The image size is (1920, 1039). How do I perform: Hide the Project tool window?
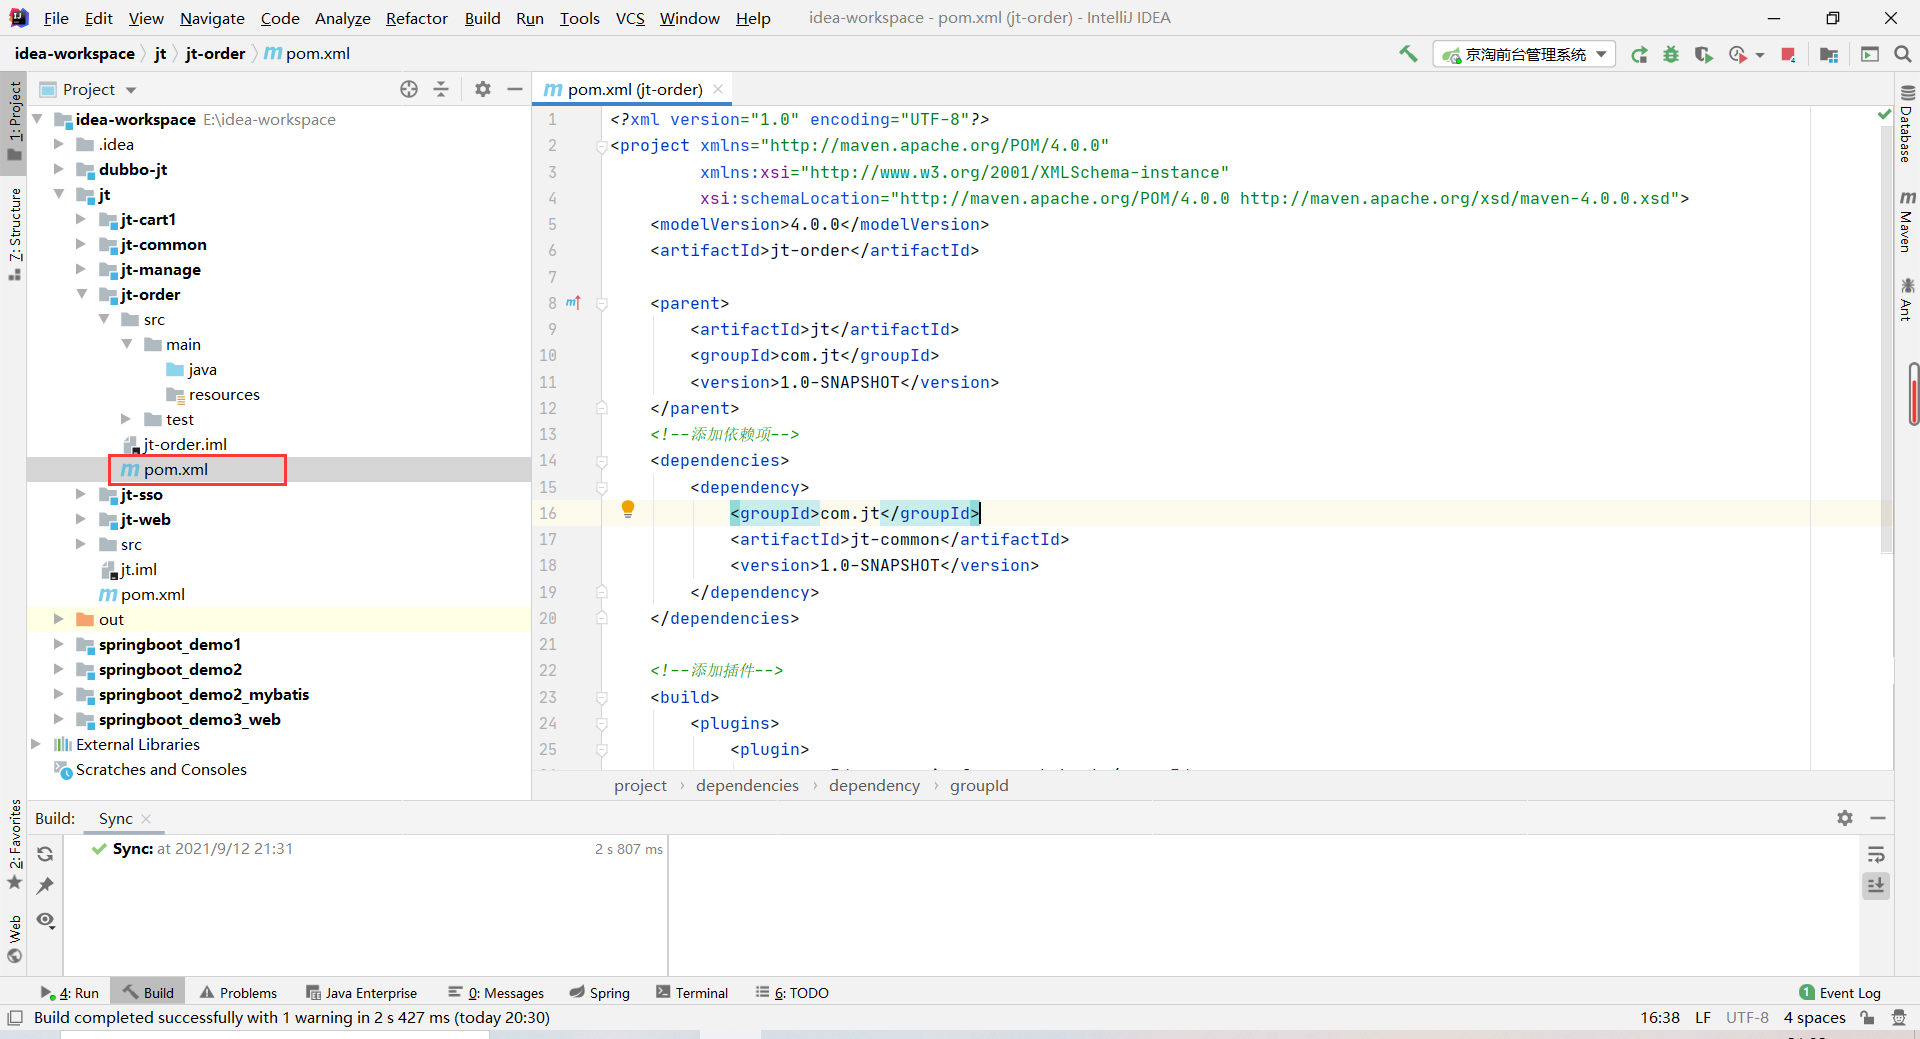coord(515,89)
